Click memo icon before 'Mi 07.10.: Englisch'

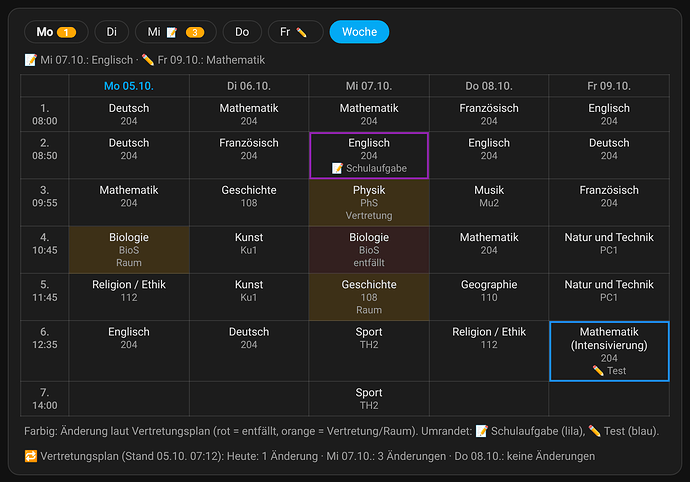click(31, 60)
